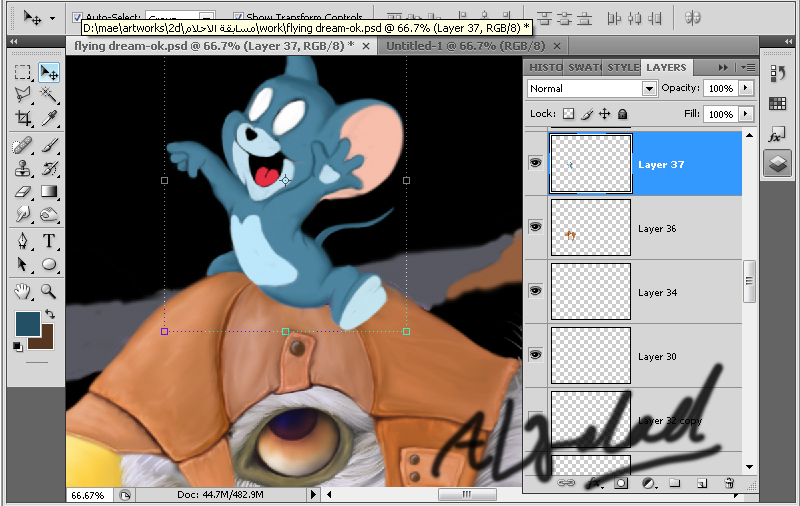Switch to the SWAT panel tab

tap(584, 67)
